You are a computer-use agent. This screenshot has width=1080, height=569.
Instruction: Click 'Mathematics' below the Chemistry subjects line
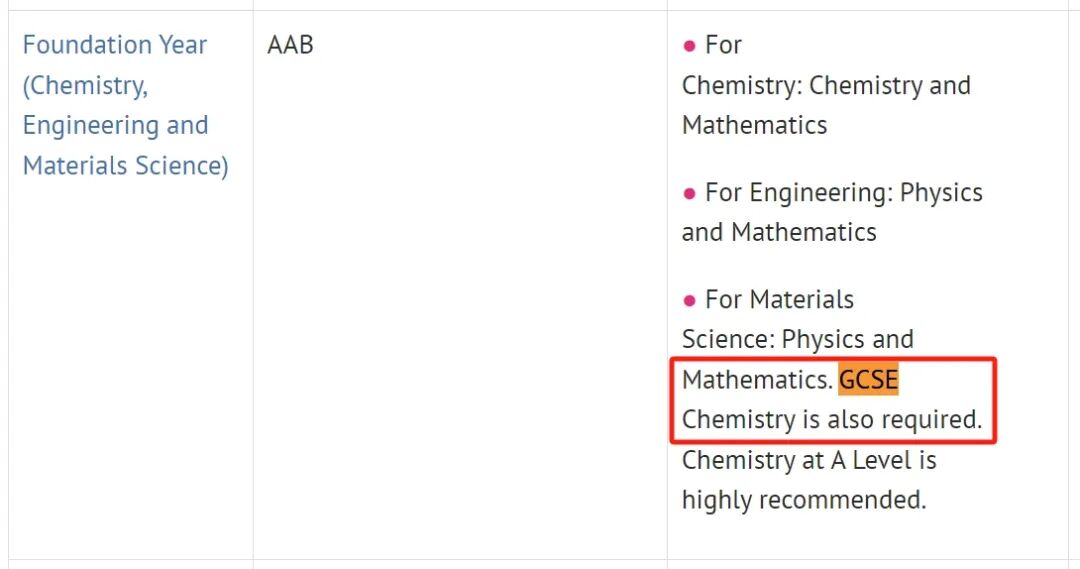754,125
